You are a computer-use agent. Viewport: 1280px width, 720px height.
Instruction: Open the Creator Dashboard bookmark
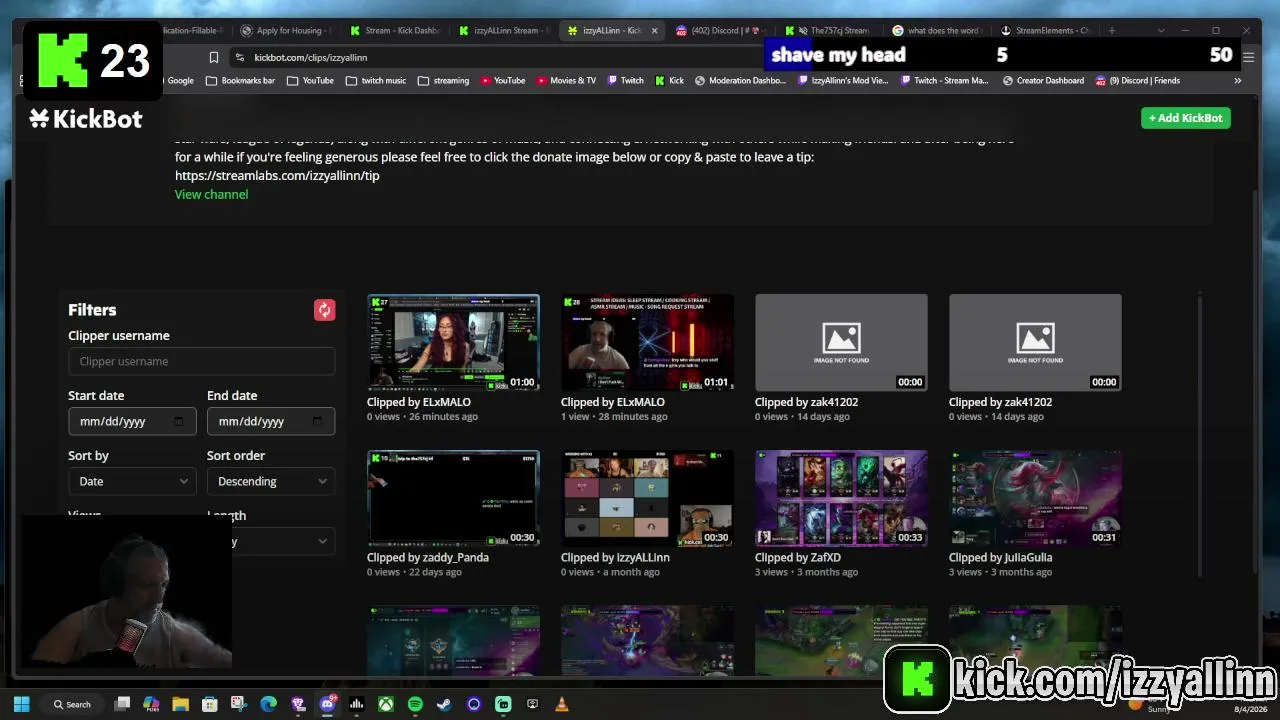click(x=1043, y=81)
